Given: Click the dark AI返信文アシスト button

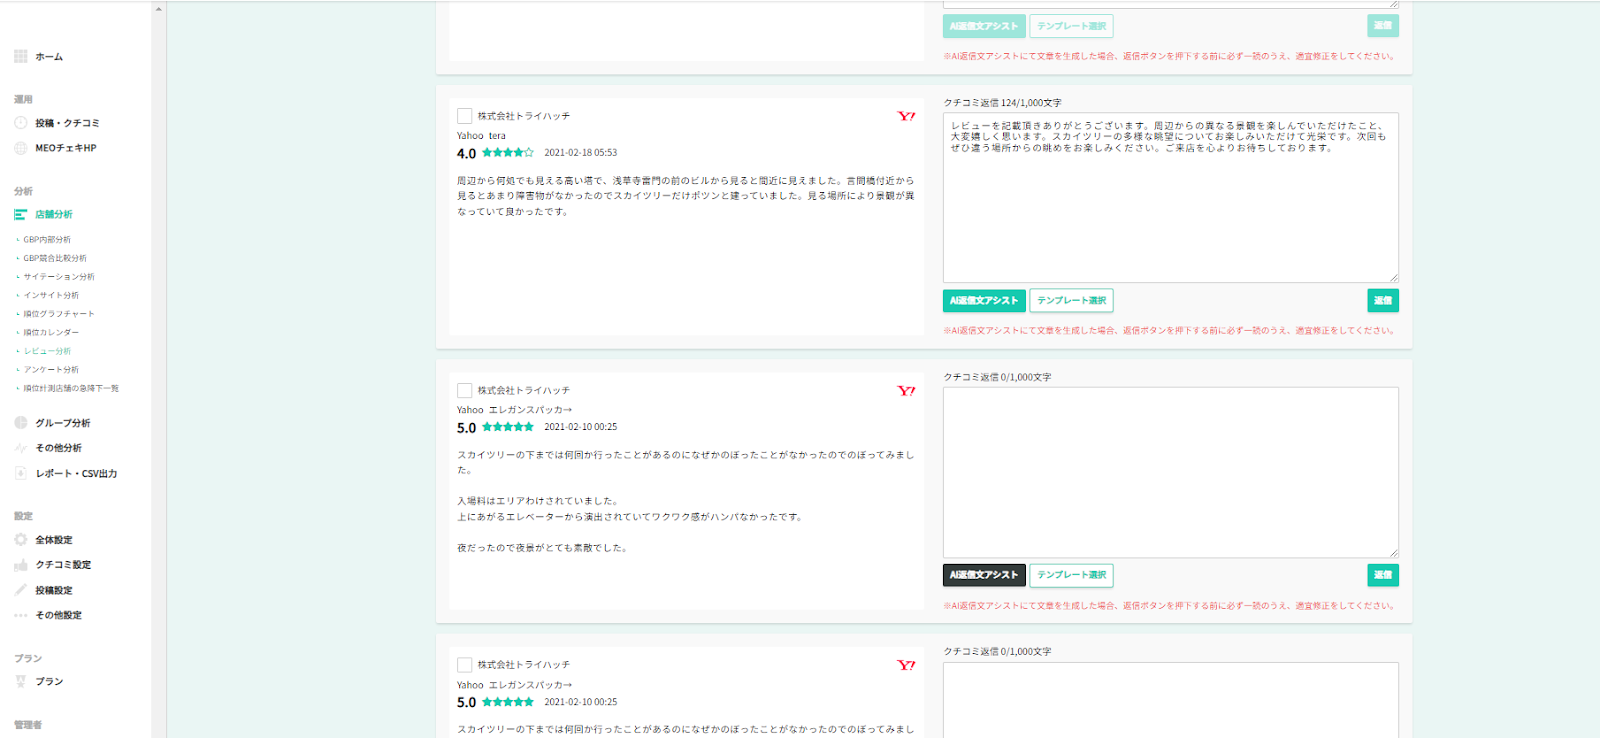Looking at the screenshot, I should 984,575.
